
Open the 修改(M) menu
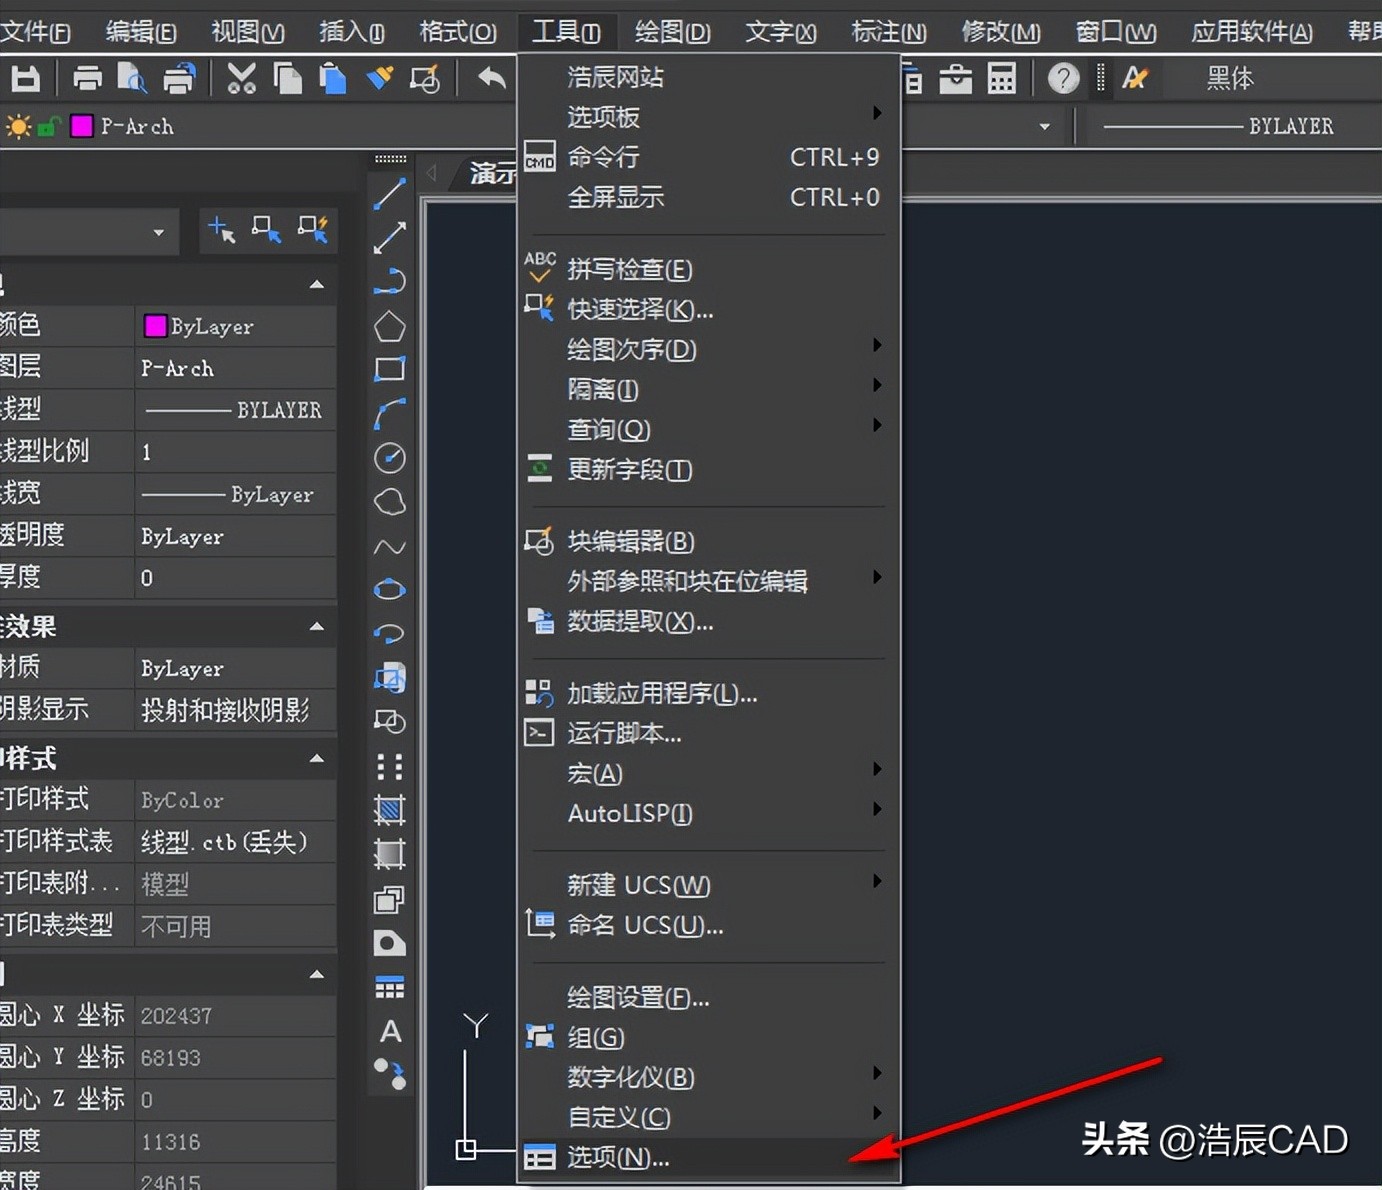[999, 31]
